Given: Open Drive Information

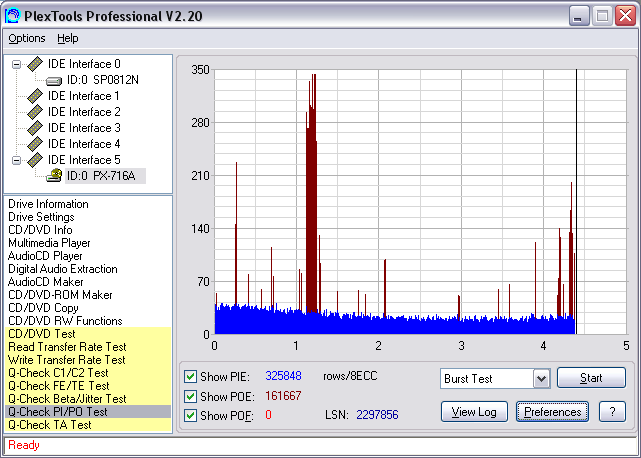Looking at the screenshot, I should click(x=48, y=204).
